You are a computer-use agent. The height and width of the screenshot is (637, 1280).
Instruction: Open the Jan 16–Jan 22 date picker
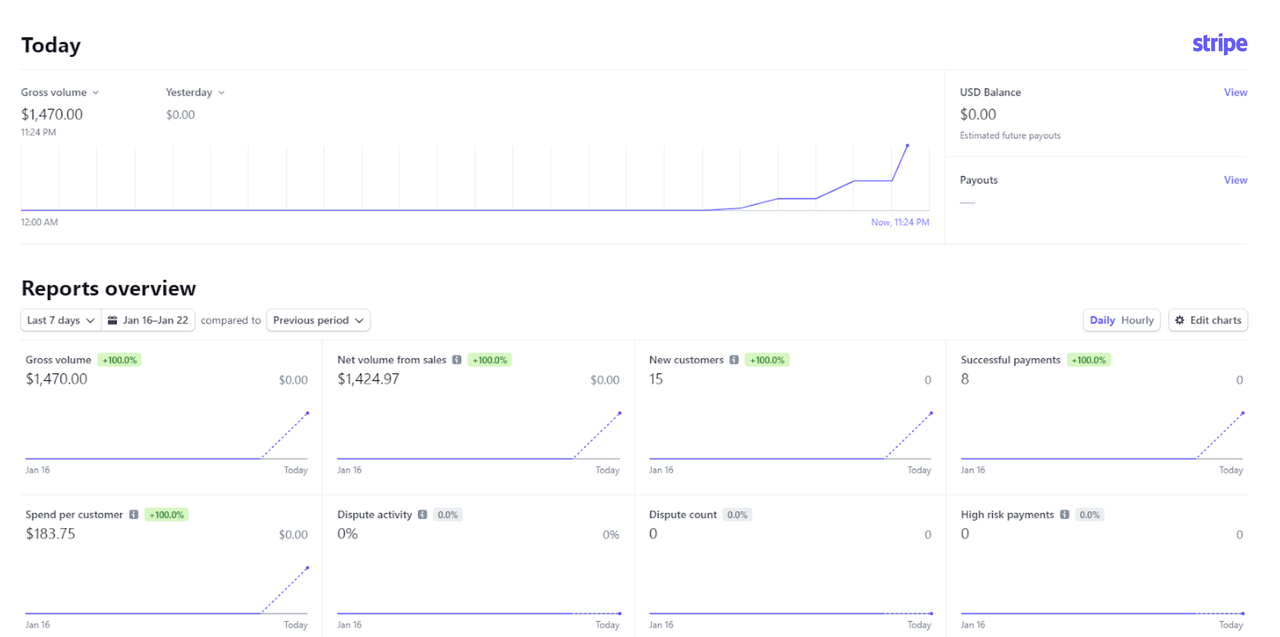coord(148,321)
